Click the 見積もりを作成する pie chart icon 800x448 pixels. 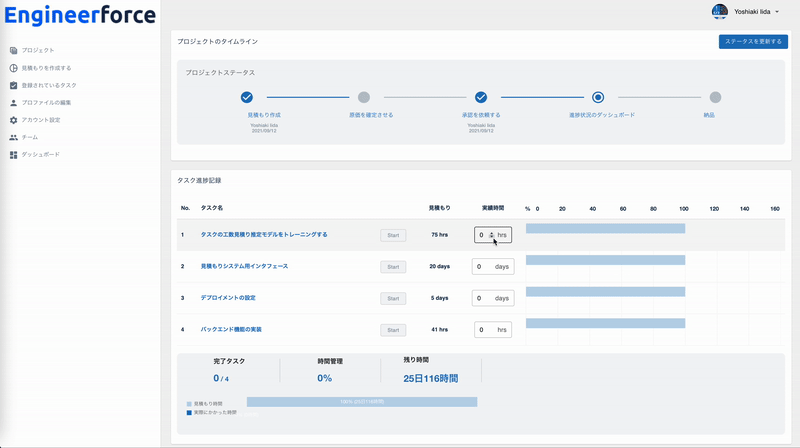[14, 68]
